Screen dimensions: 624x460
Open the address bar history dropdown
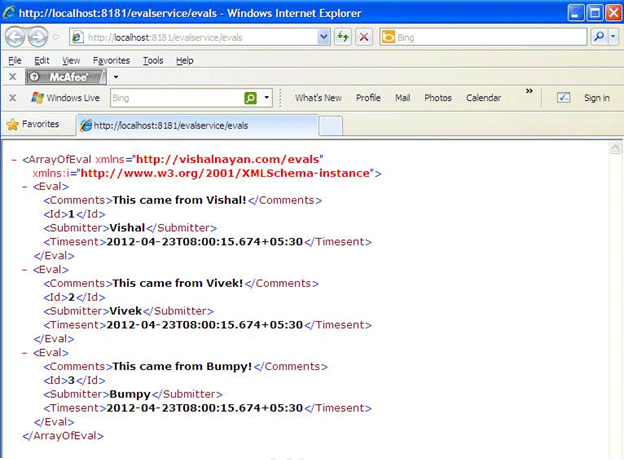tap(324, 37)
